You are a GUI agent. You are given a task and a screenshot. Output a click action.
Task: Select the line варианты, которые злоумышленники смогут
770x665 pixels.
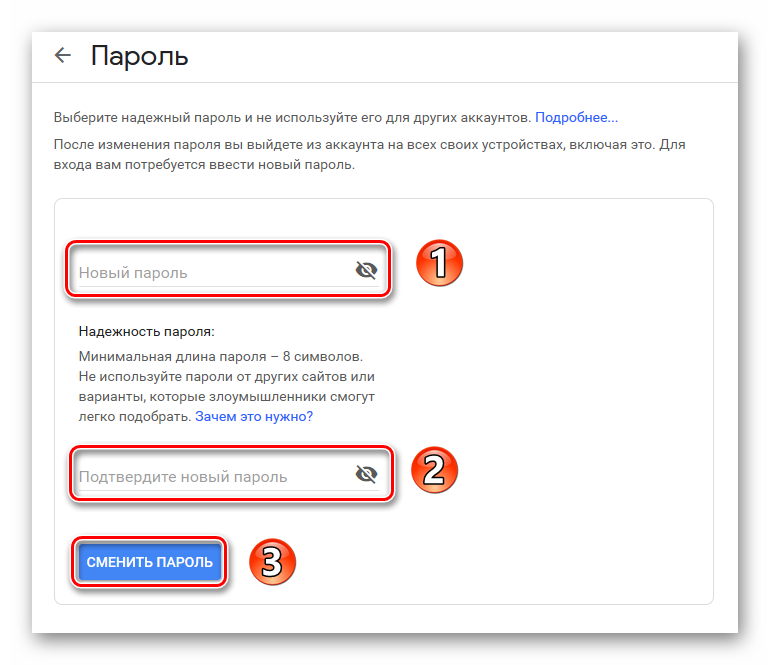tap(226, 396)
